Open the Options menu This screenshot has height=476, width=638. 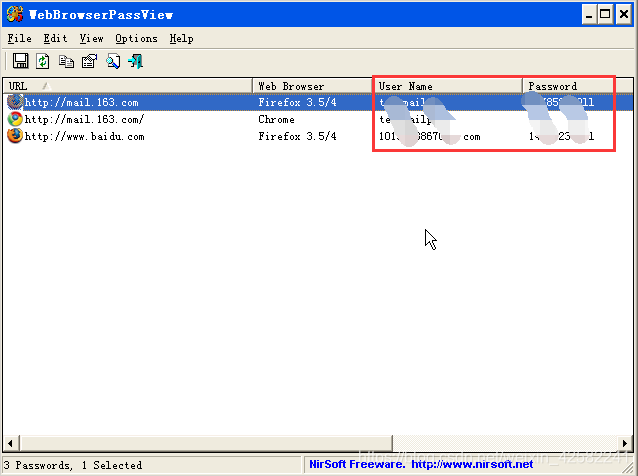[x=136, y=39]
